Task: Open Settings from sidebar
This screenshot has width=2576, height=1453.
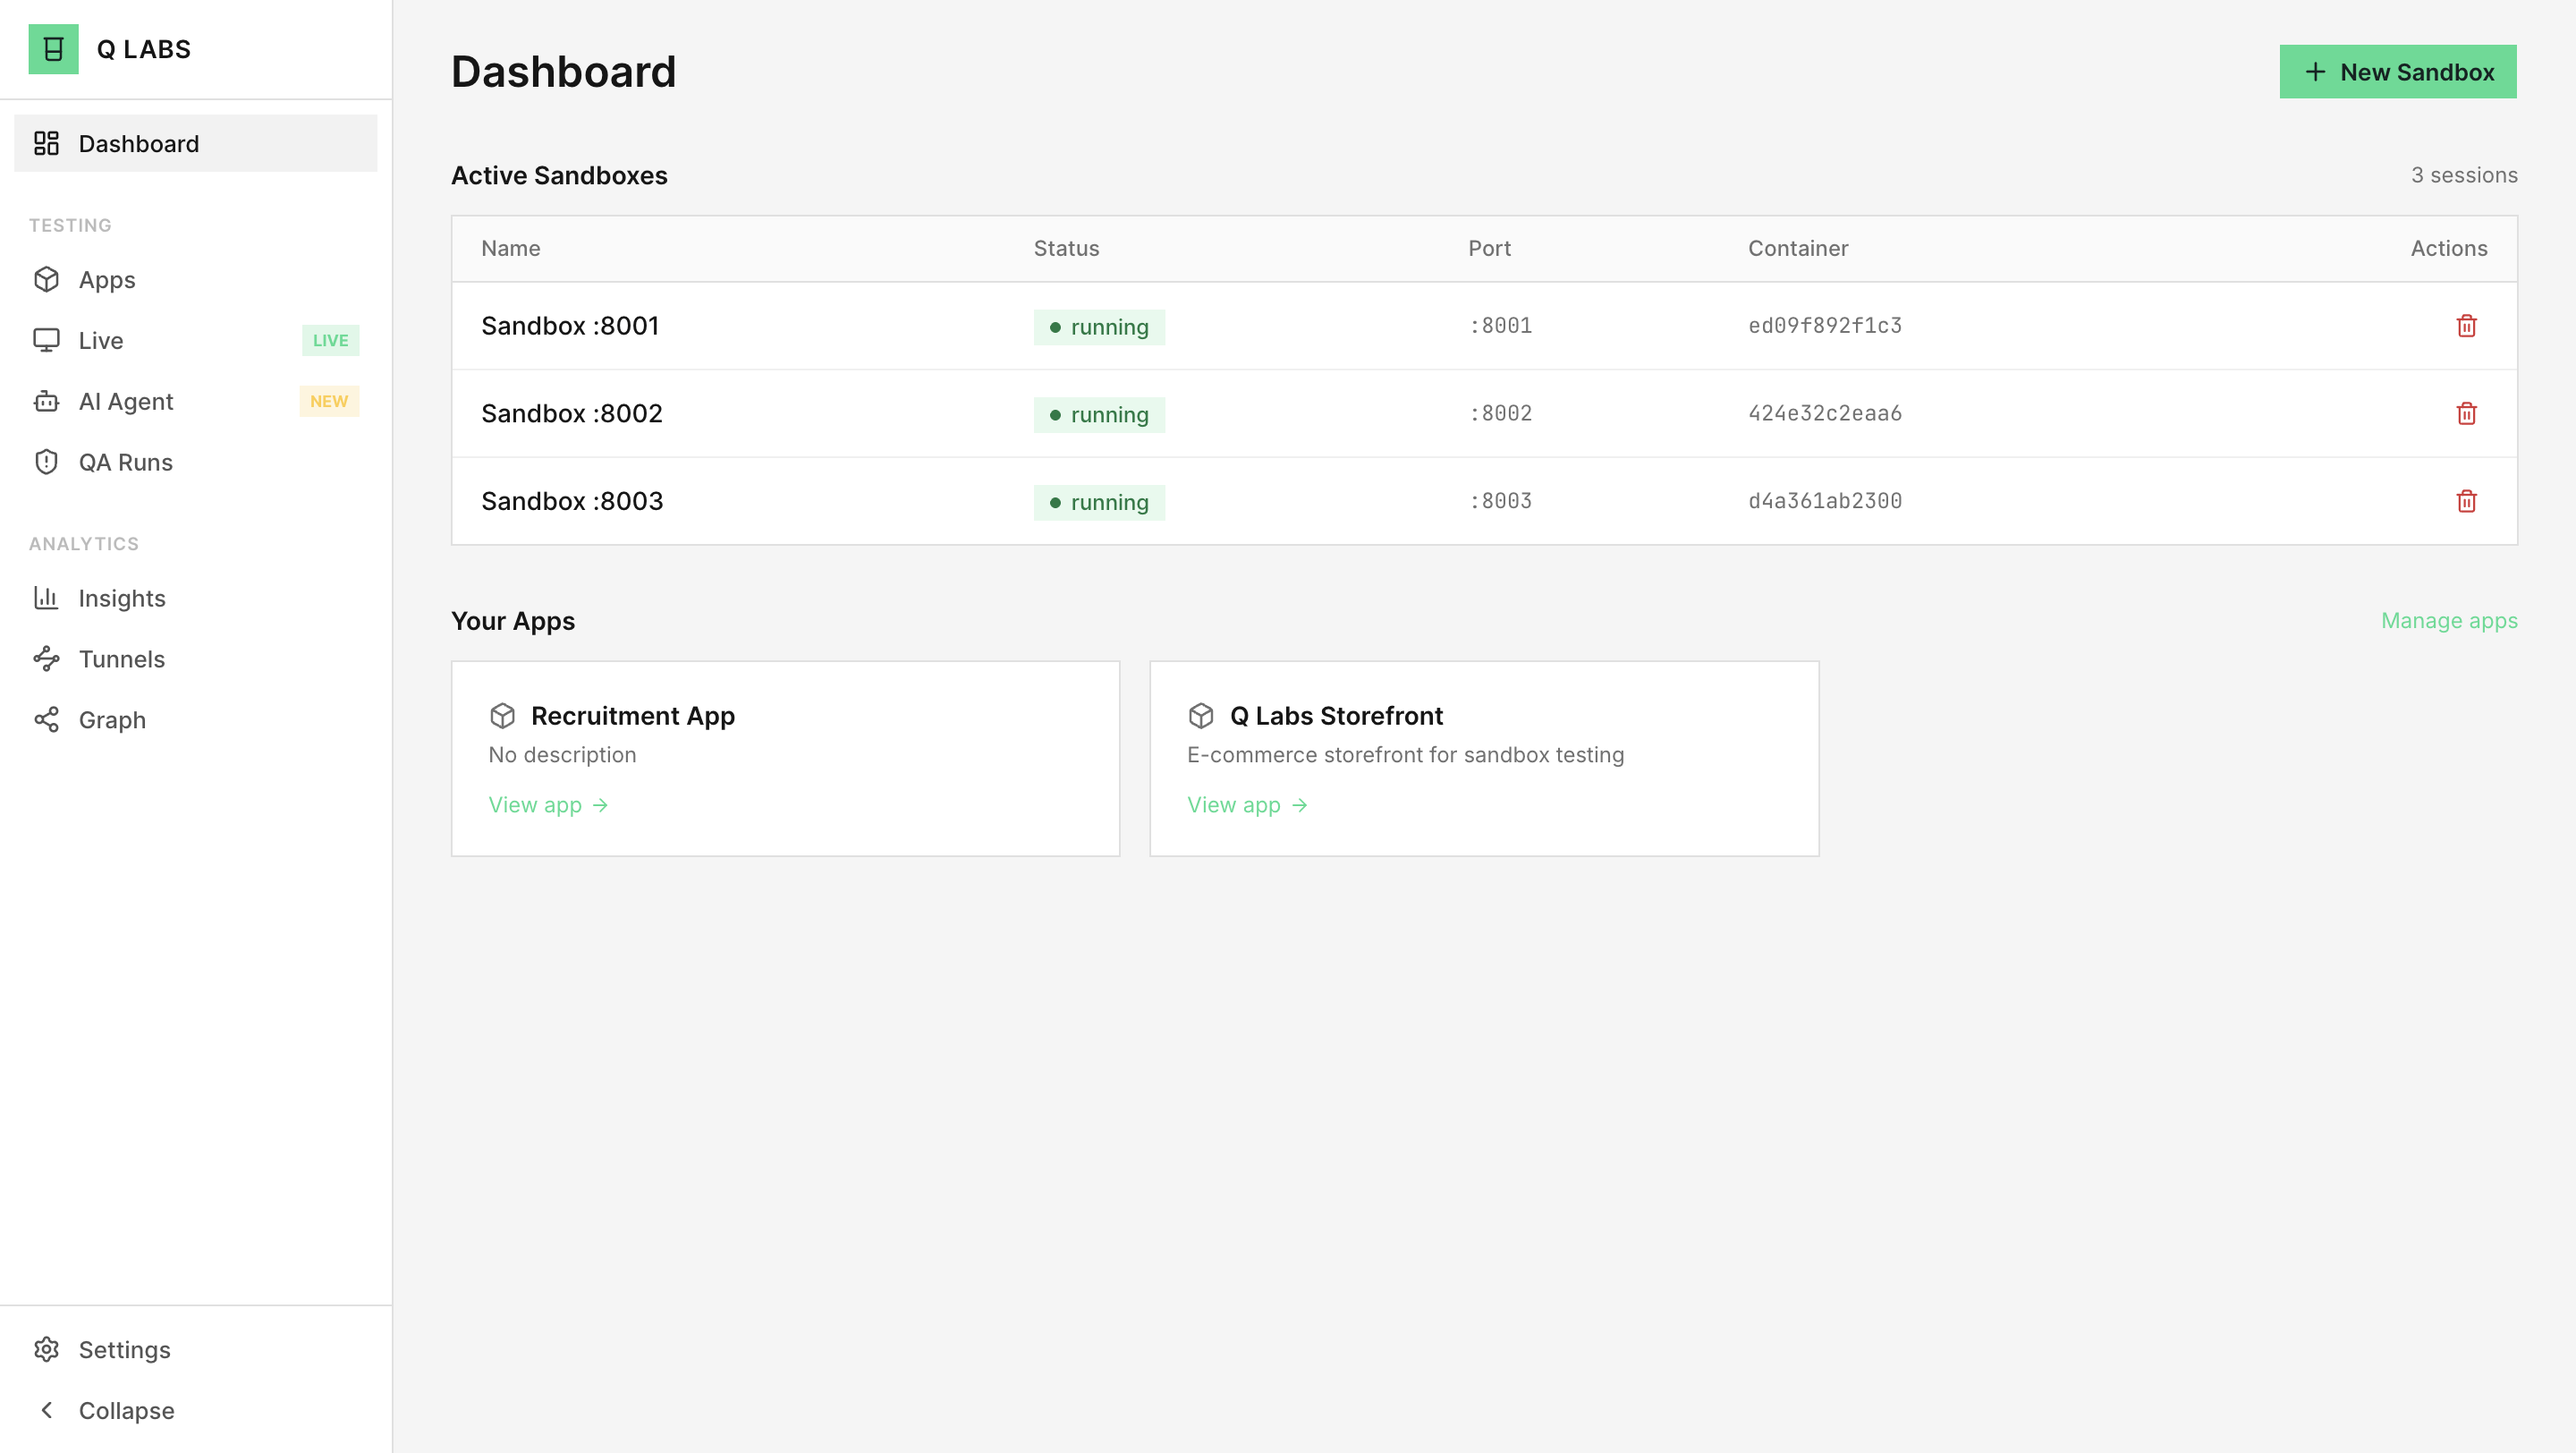Action: pyautogui.click(x=124, y=1349)
